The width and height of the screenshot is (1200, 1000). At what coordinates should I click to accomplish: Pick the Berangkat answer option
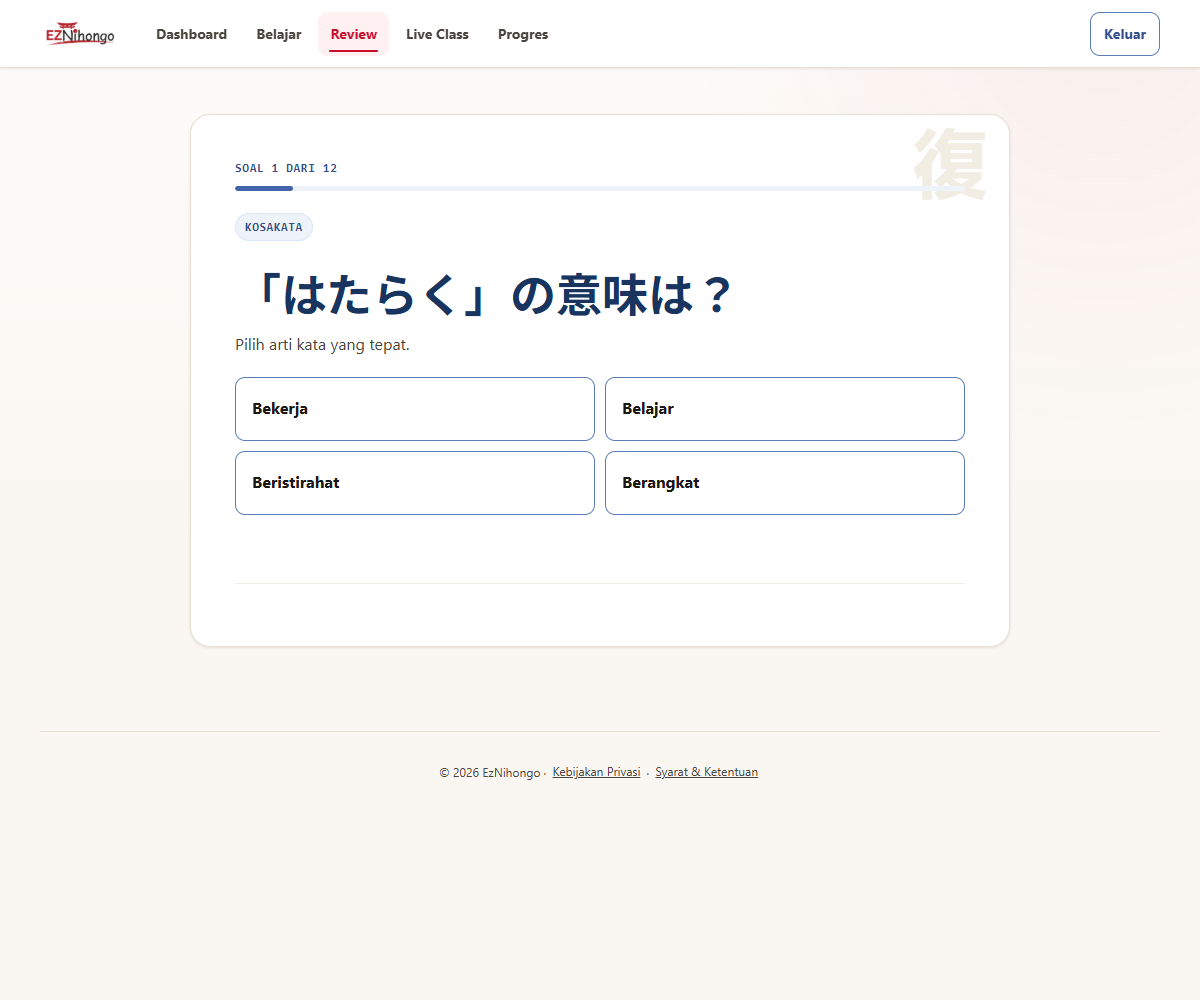[x=785, y=483]
